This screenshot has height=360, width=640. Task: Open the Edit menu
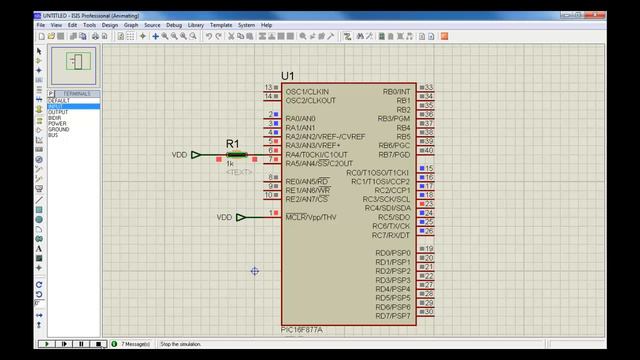tap(72, 25)
